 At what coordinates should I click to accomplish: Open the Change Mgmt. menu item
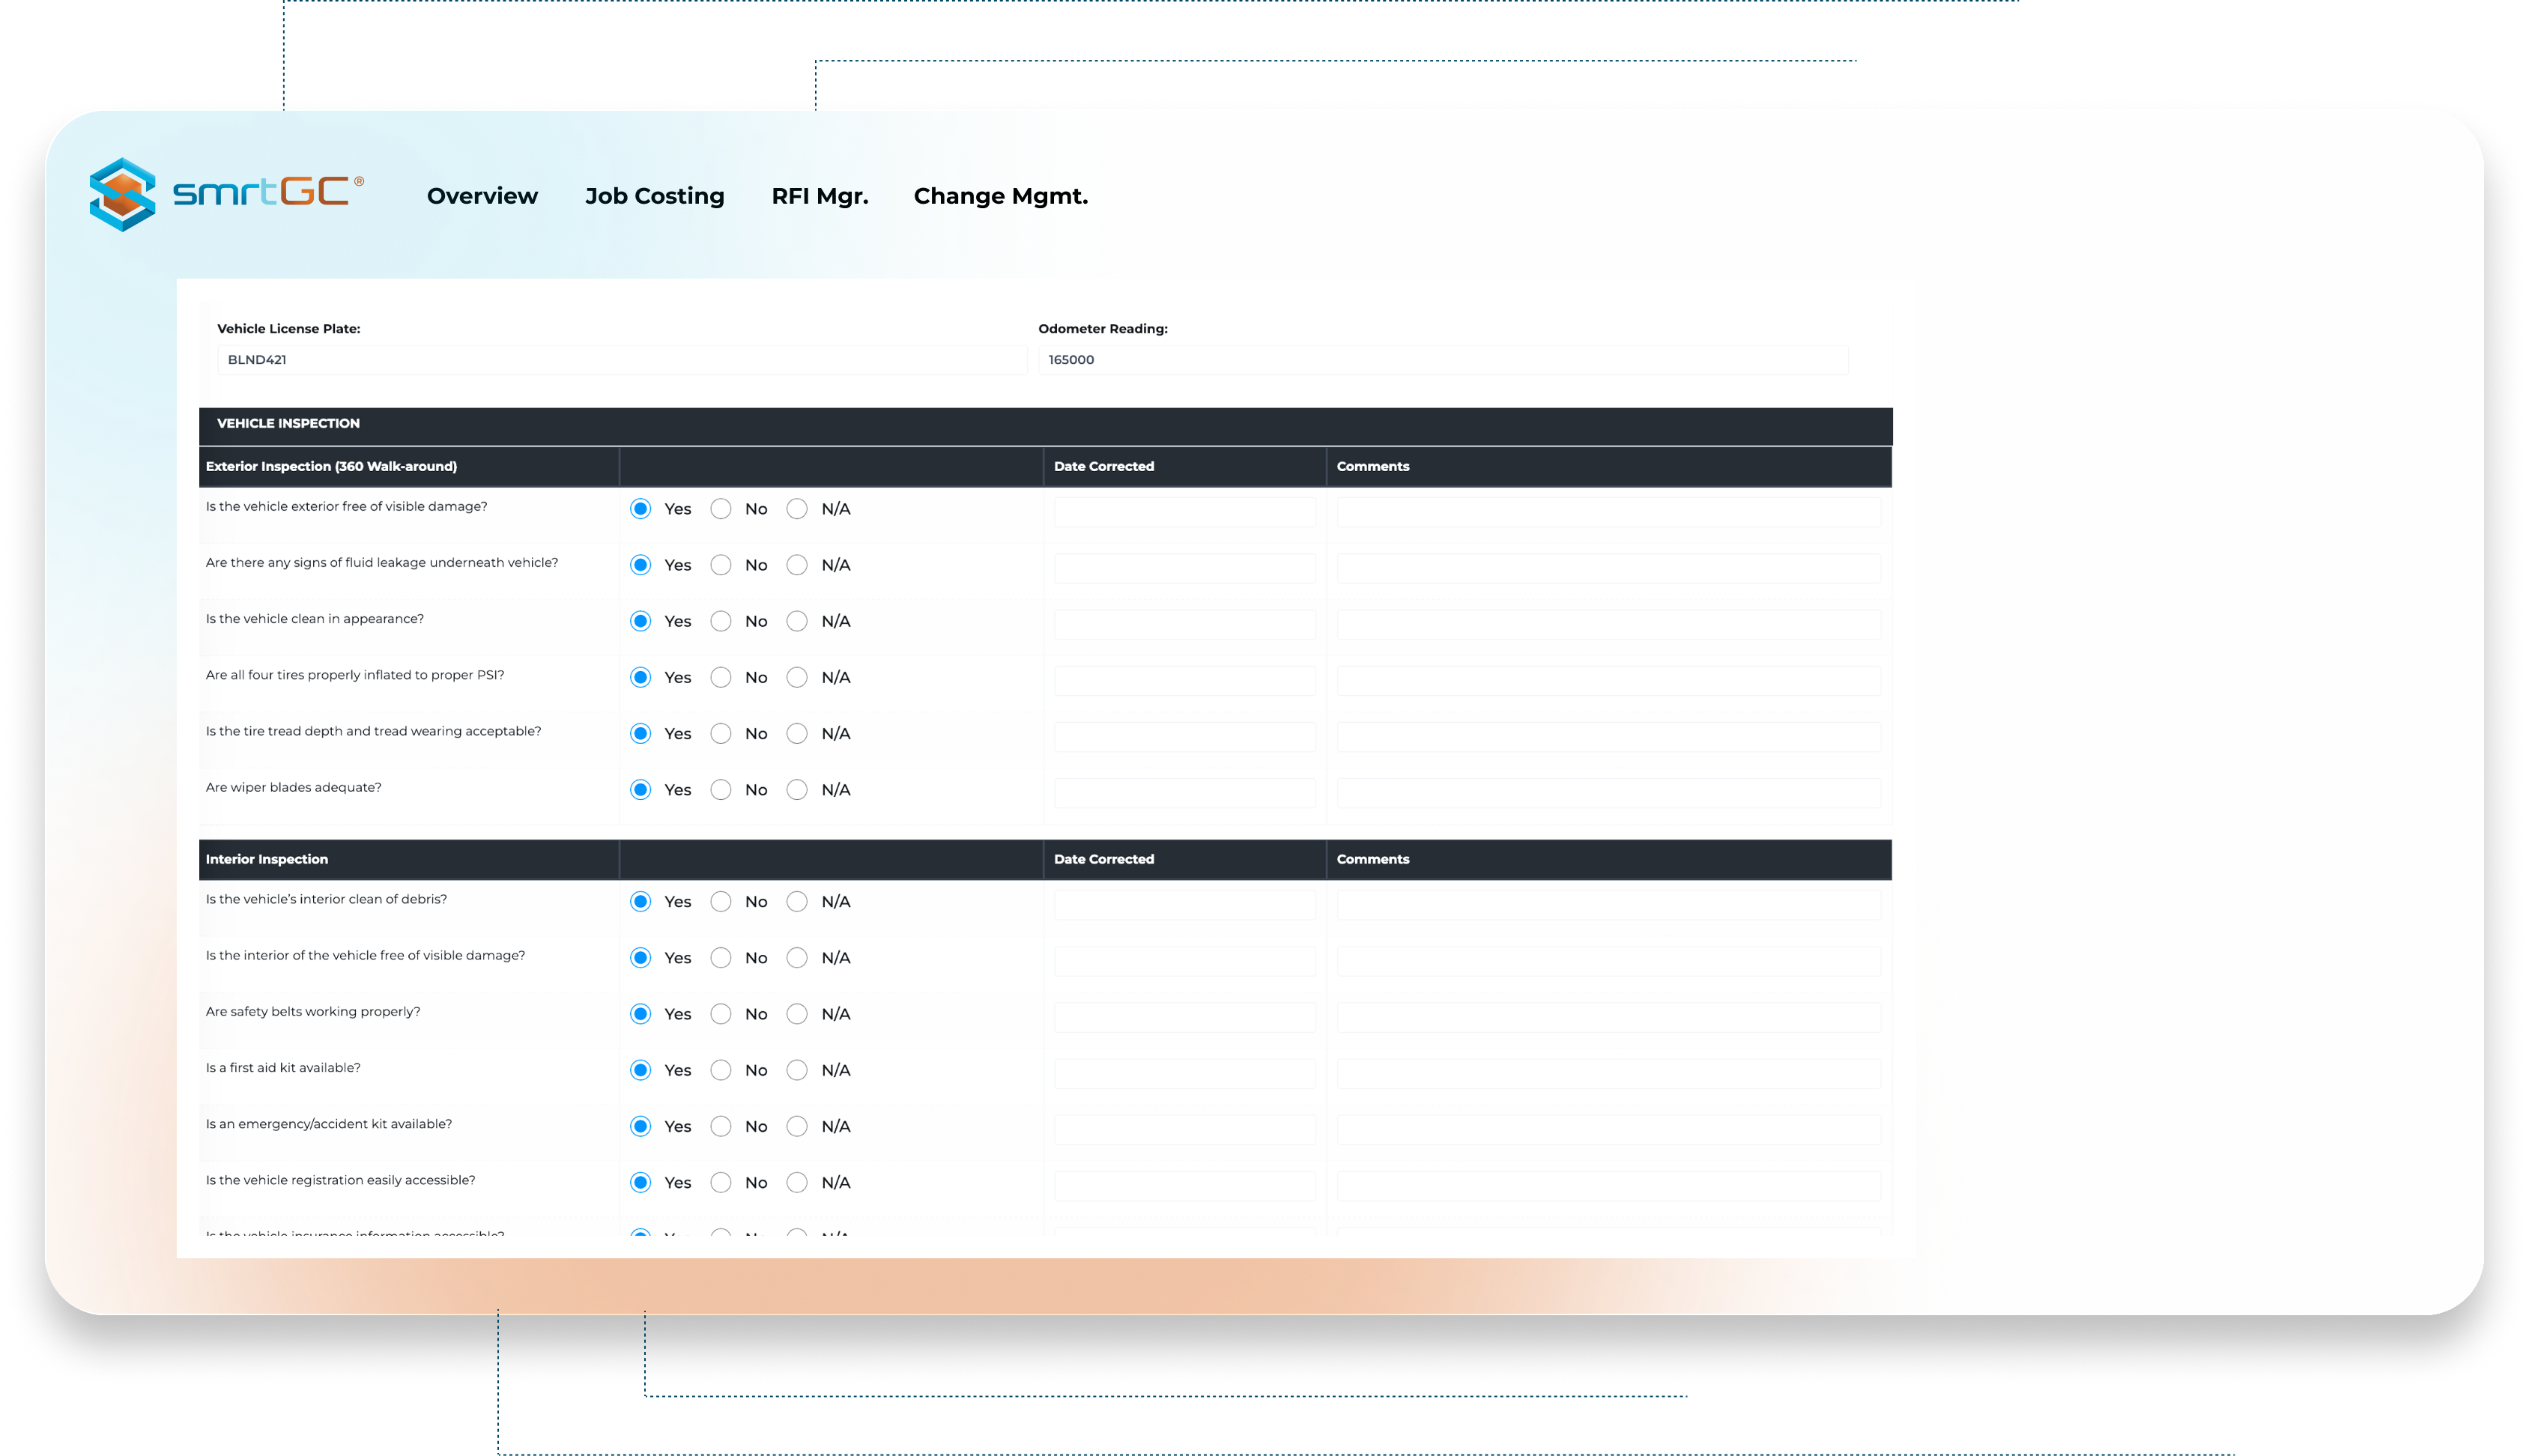pos(1000,196)
